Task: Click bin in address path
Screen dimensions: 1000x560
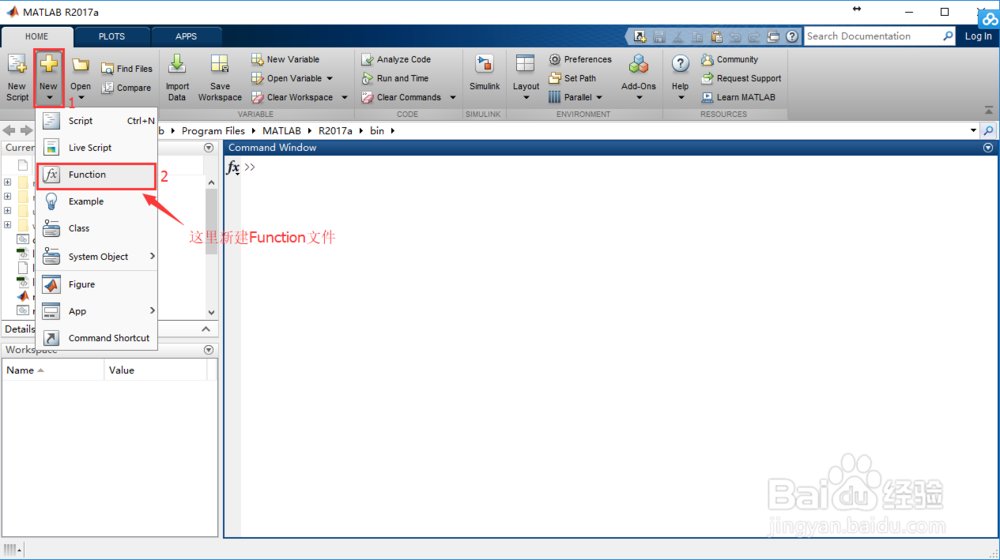Action: click(x=377, y=130)
